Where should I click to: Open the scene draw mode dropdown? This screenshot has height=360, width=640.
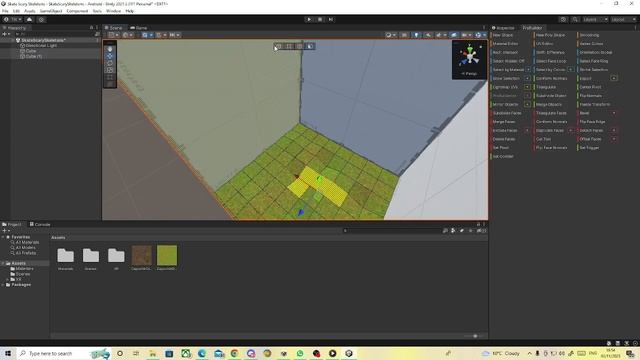point(391,35)
